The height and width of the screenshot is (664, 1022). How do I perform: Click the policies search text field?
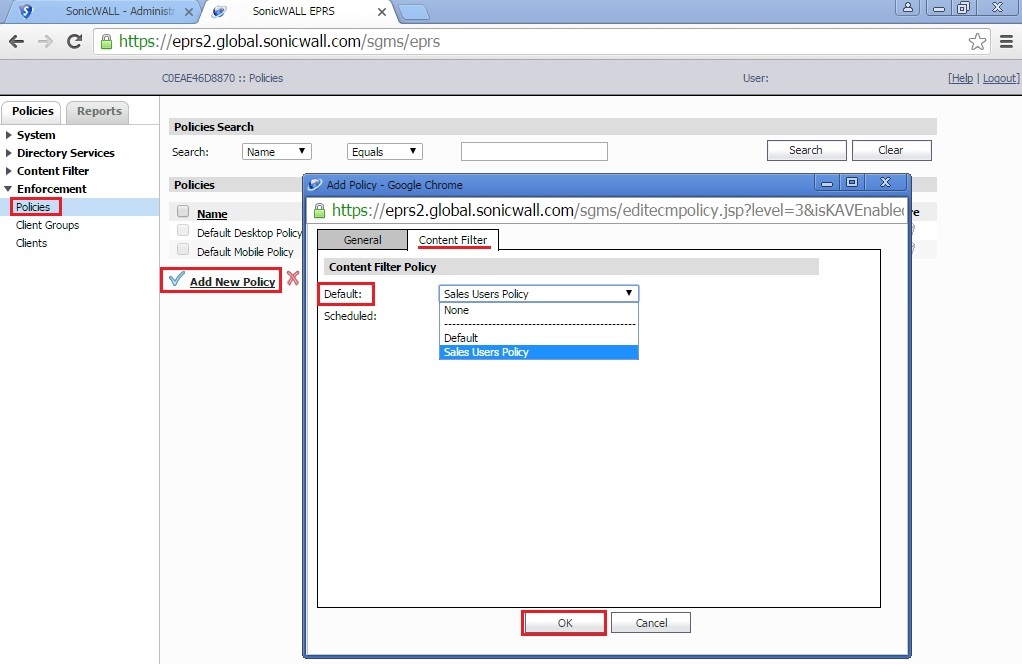pos(534,152)
